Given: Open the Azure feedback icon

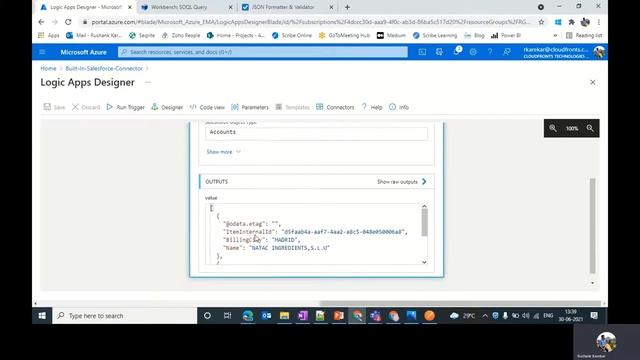Looking at the screenshot, I should [507, 52].
